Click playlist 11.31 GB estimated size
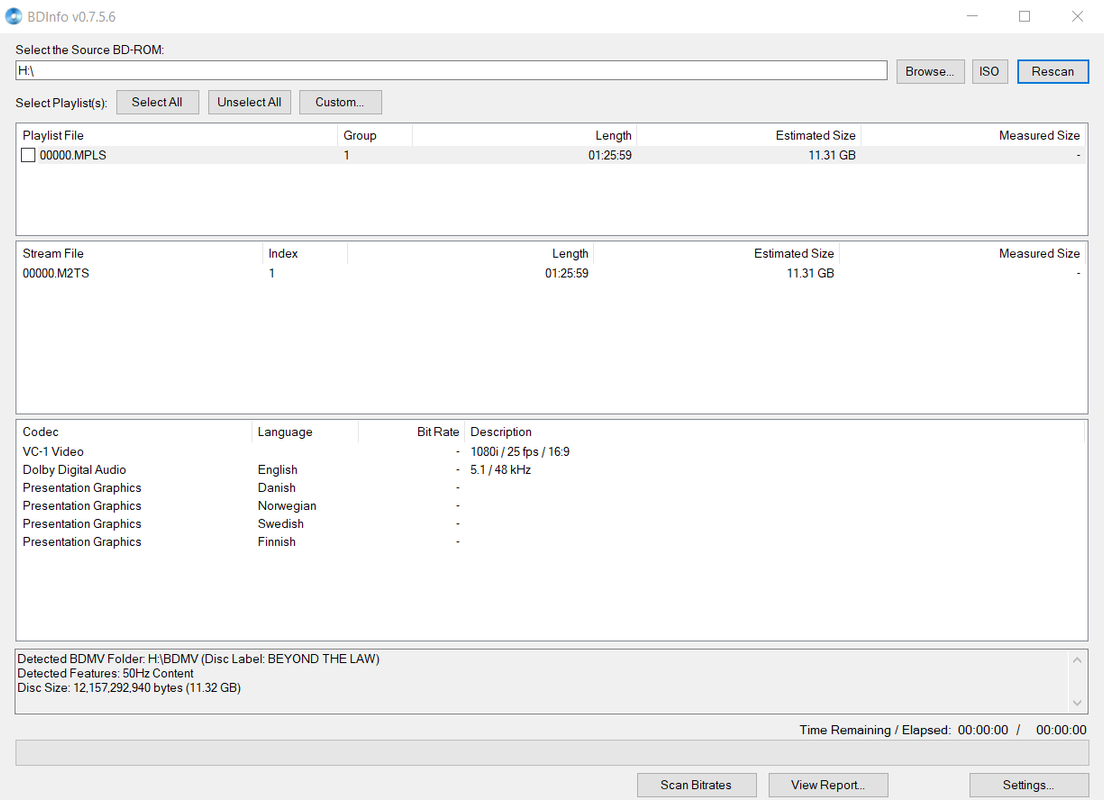 pyautogui.click(x=832, y=155)
